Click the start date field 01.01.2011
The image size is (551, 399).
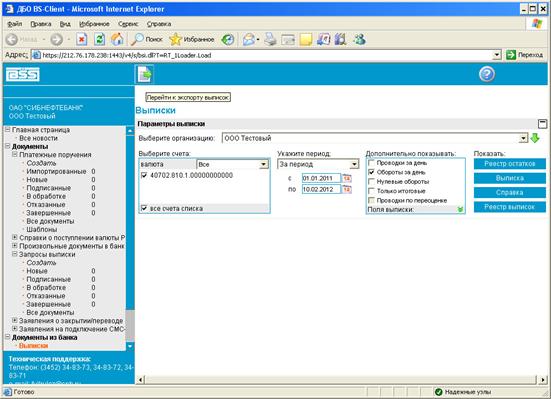click(321, 178)
